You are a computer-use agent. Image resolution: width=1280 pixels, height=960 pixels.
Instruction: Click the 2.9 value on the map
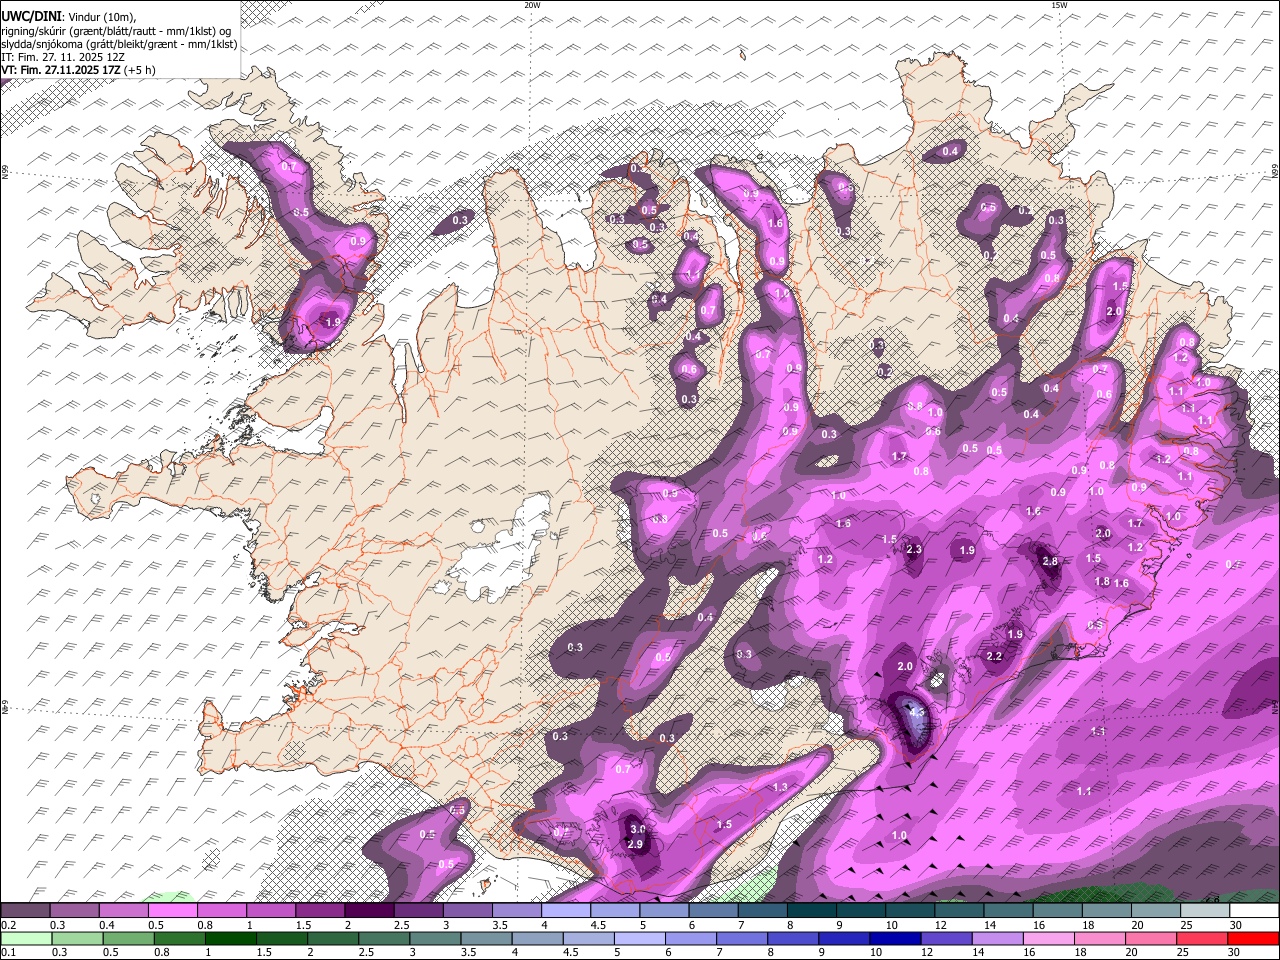[634, 845]
